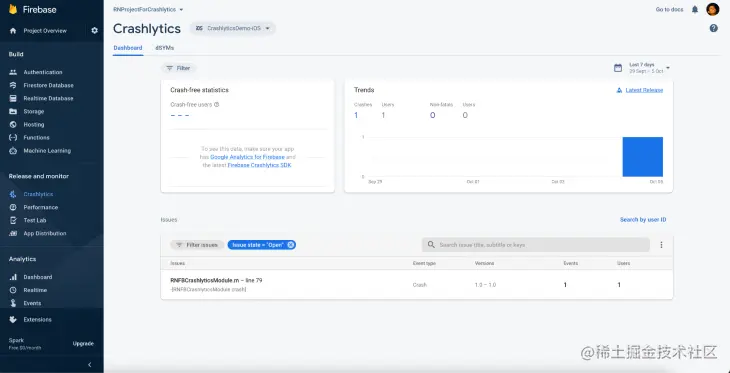Click the Events column header
The height and width of the screenshot is (373, 730).
[570, 264]
